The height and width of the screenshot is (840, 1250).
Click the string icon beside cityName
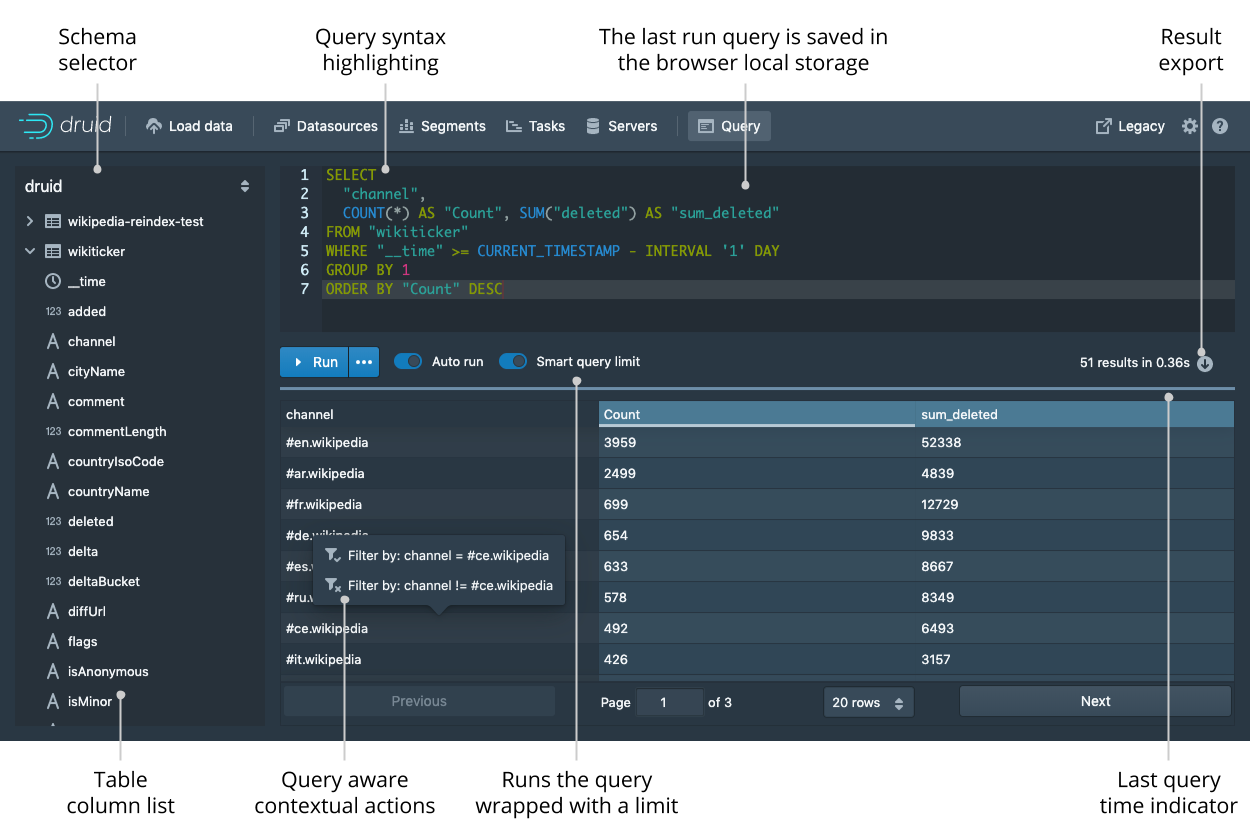coord(53,371)
